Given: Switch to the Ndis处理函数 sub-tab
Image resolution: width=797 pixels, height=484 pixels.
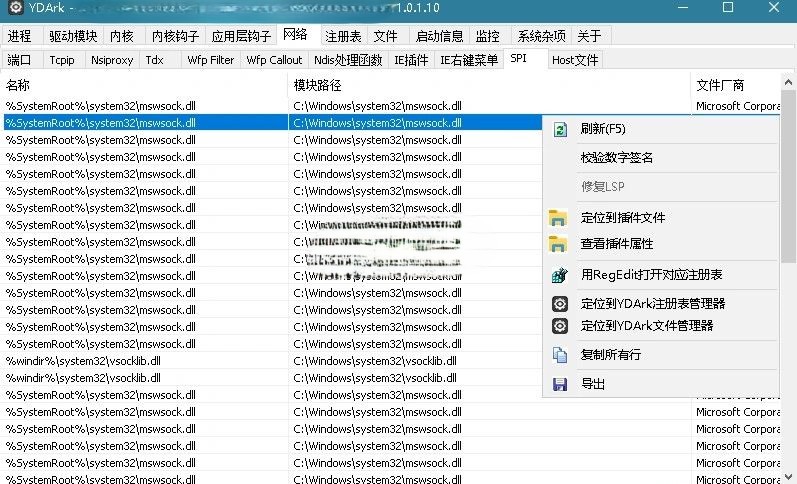Looking at the screenshot, I should pos(348,60).
